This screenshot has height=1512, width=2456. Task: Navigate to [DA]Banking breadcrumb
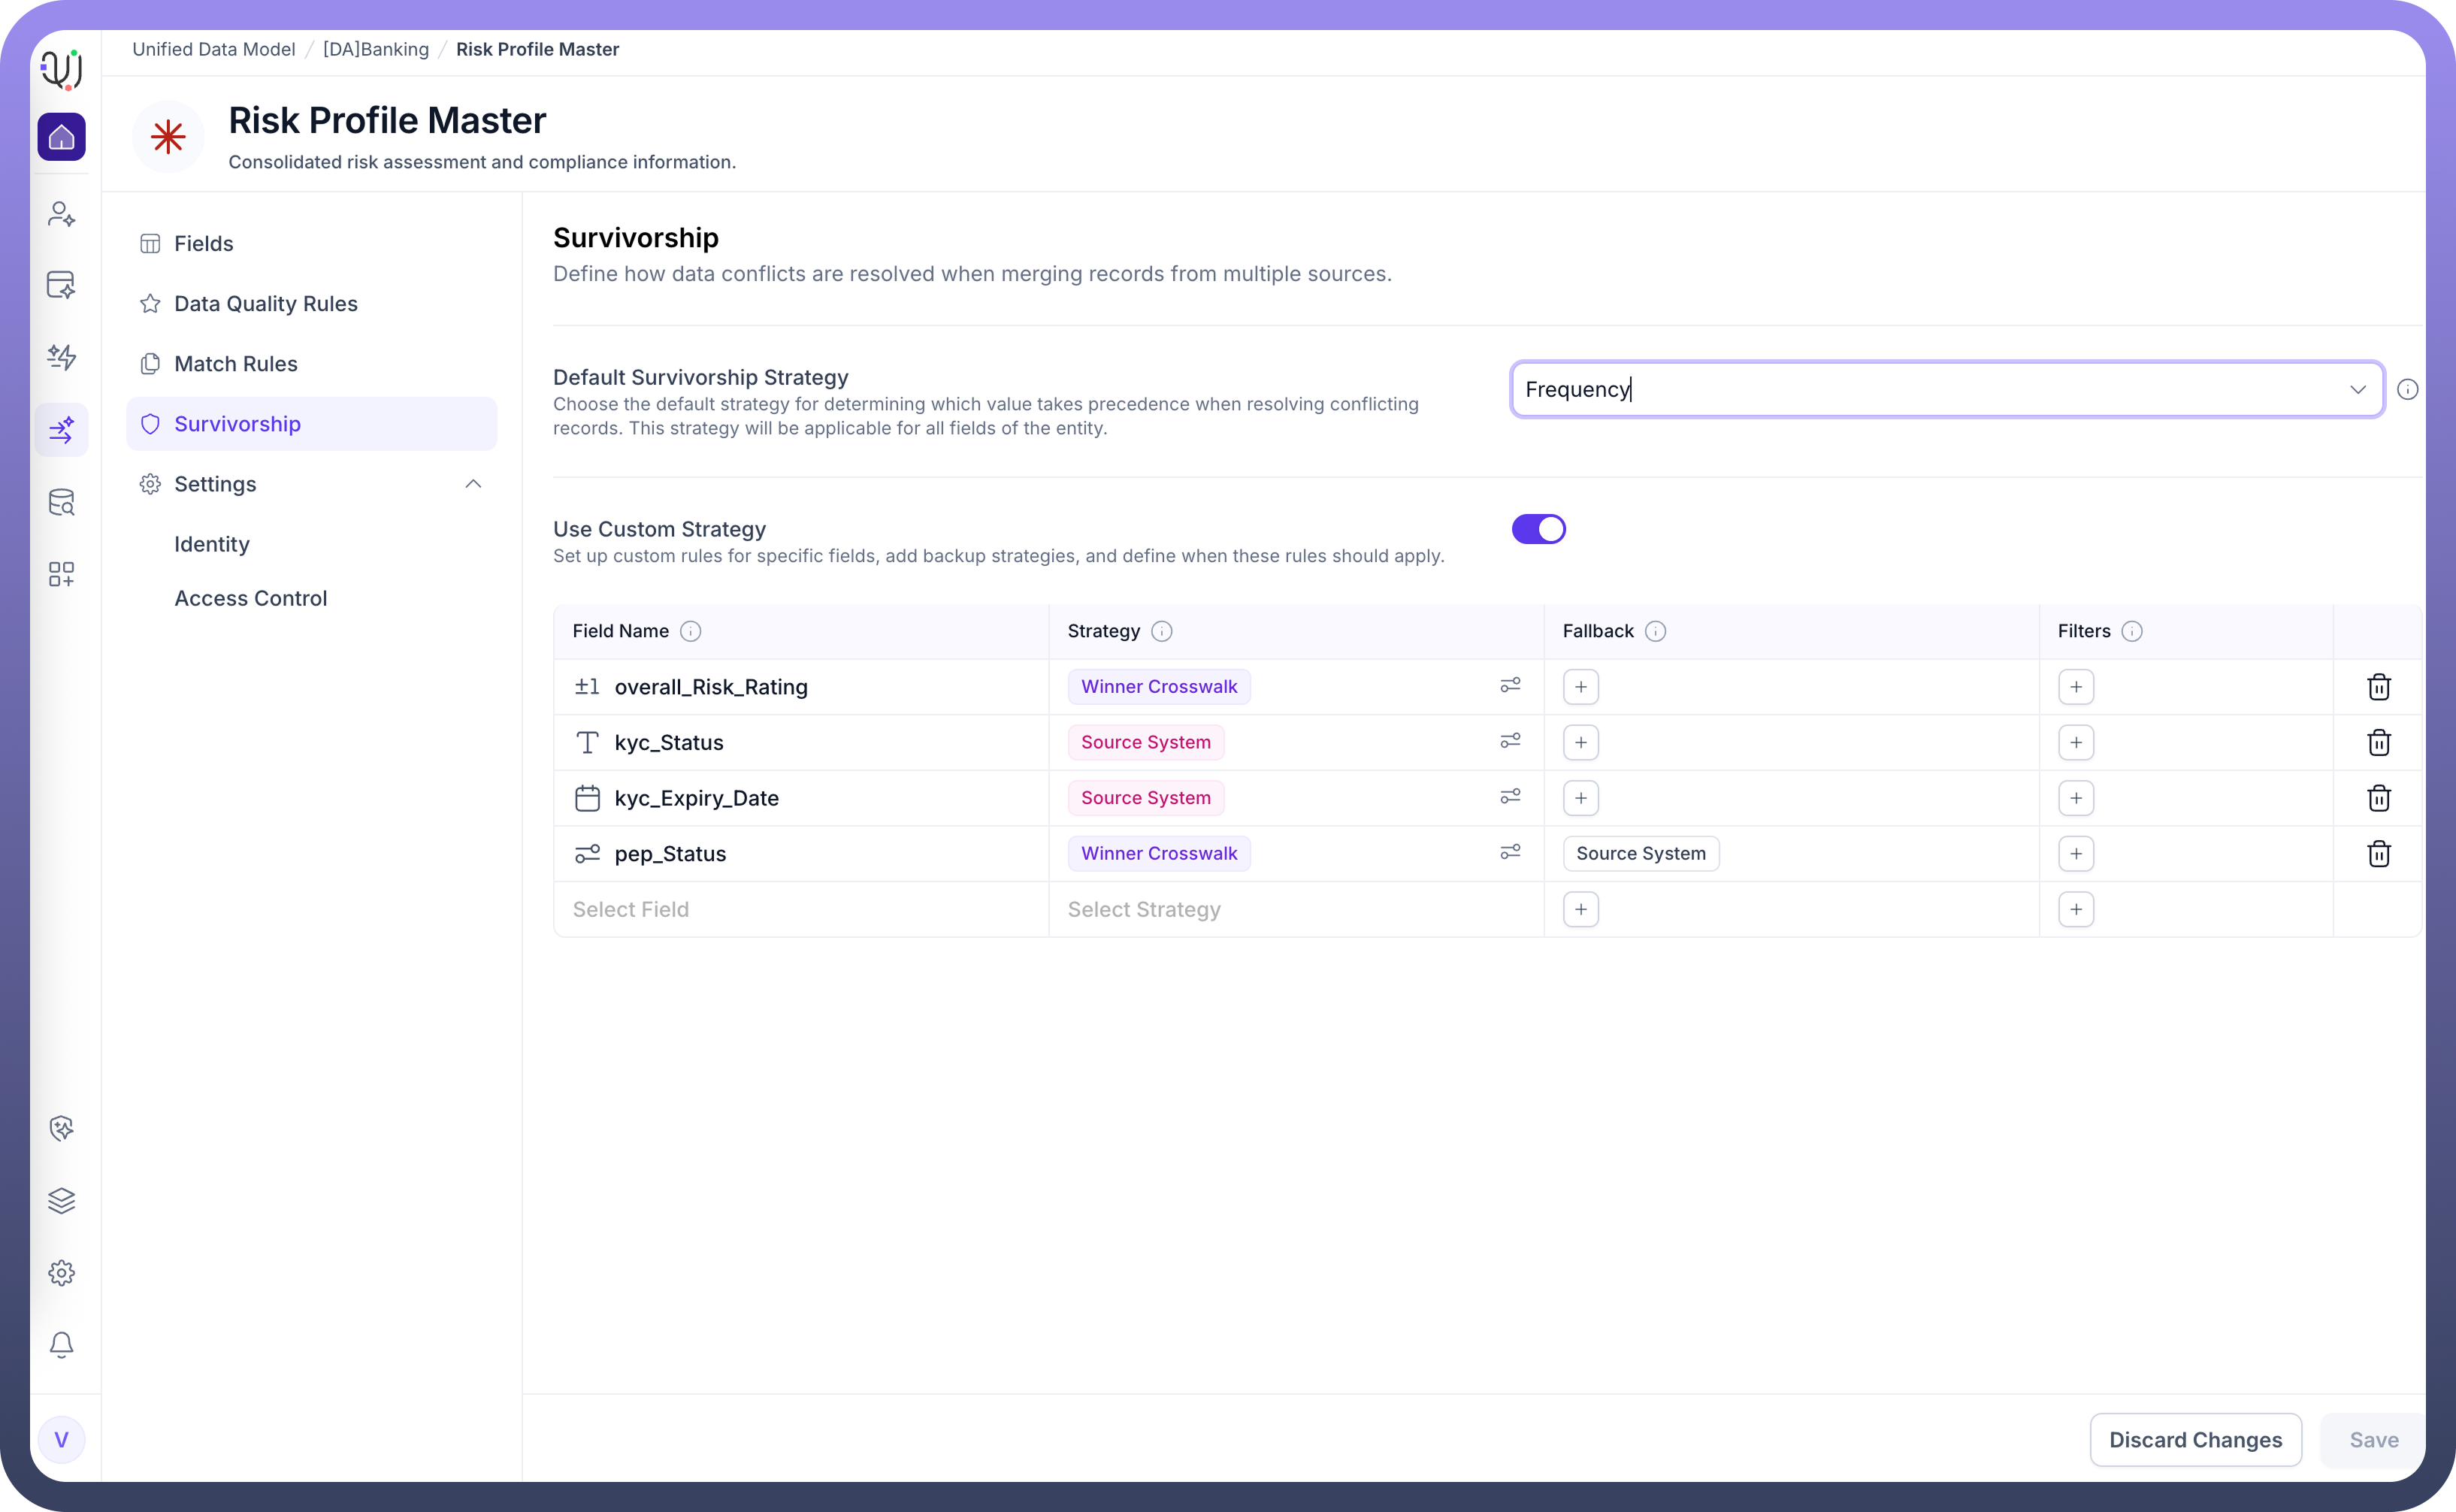pos(375,49)
